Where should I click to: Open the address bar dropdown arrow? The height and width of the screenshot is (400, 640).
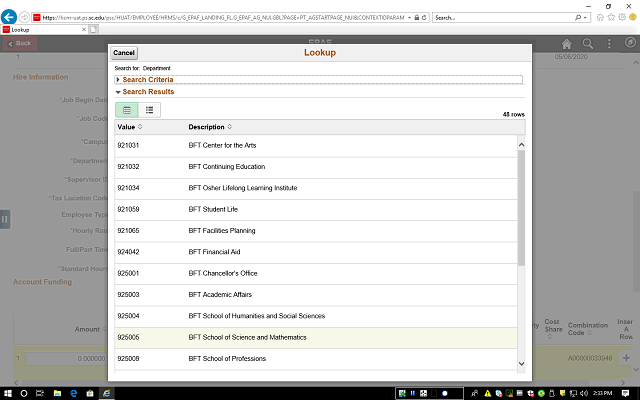pyautogui.click(x=409, y=18)
